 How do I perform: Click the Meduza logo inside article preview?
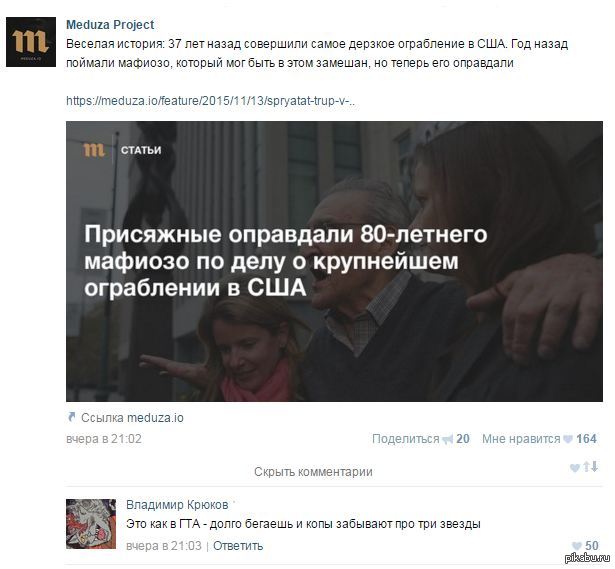93,150
